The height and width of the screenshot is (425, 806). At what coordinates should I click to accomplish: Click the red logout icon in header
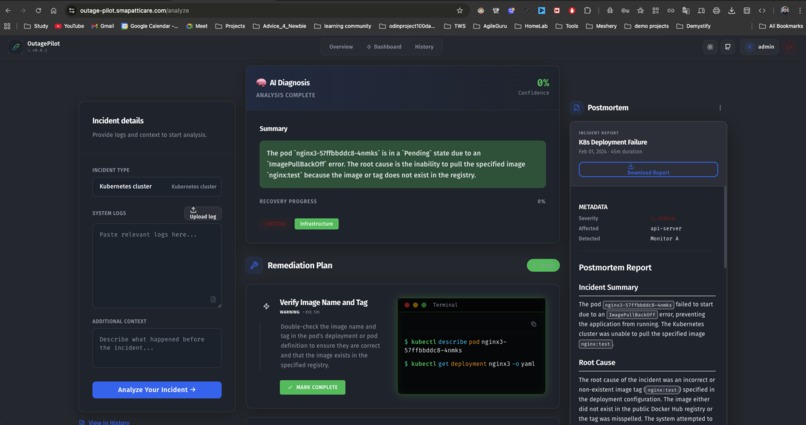coord(790,47)
